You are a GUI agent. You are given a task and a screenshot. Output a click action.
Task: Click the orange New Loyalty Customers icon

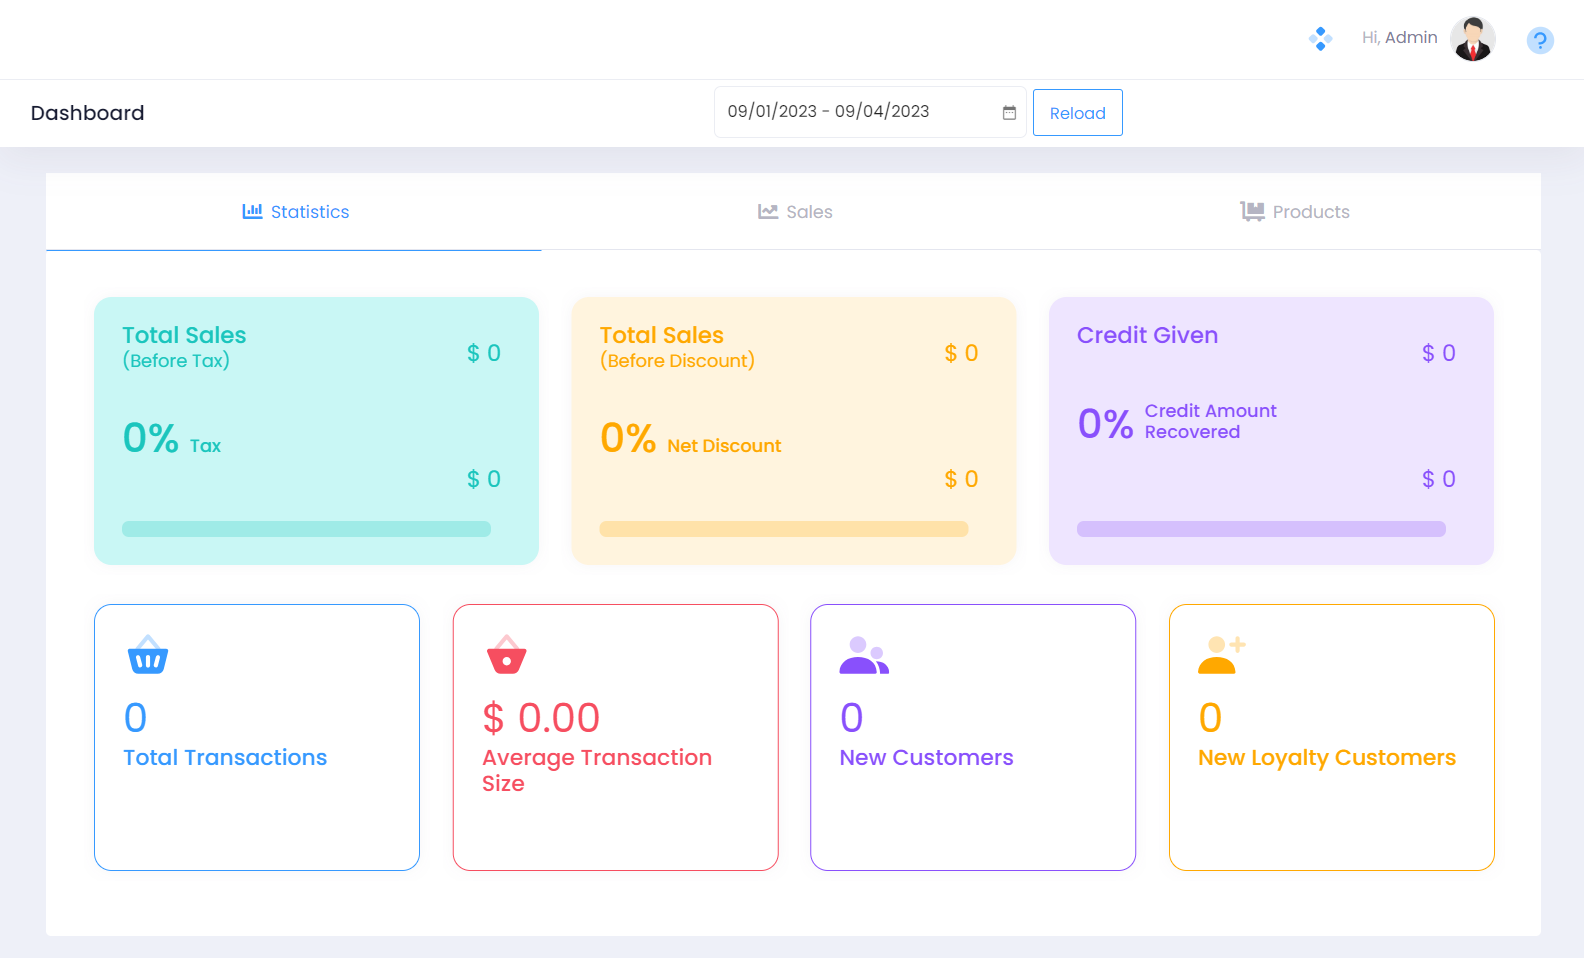[1222, 655]
